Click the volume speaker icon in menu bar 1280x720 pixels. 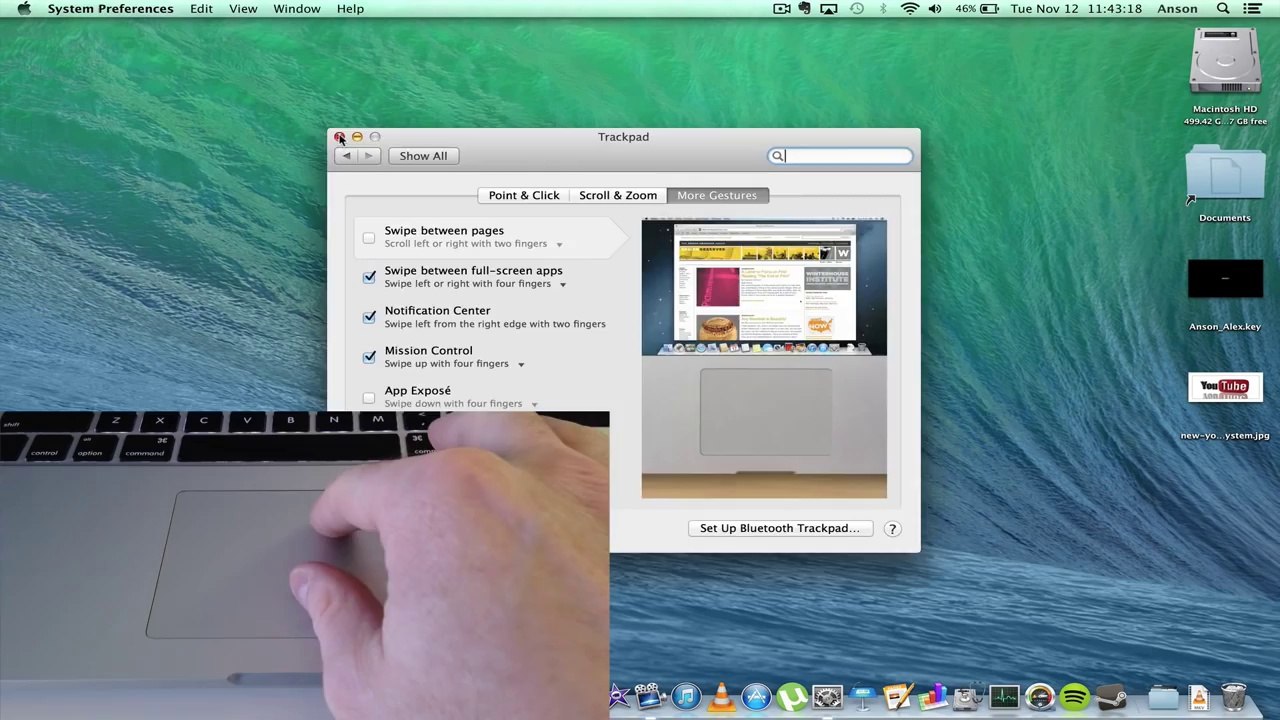(x=935, y=9)
